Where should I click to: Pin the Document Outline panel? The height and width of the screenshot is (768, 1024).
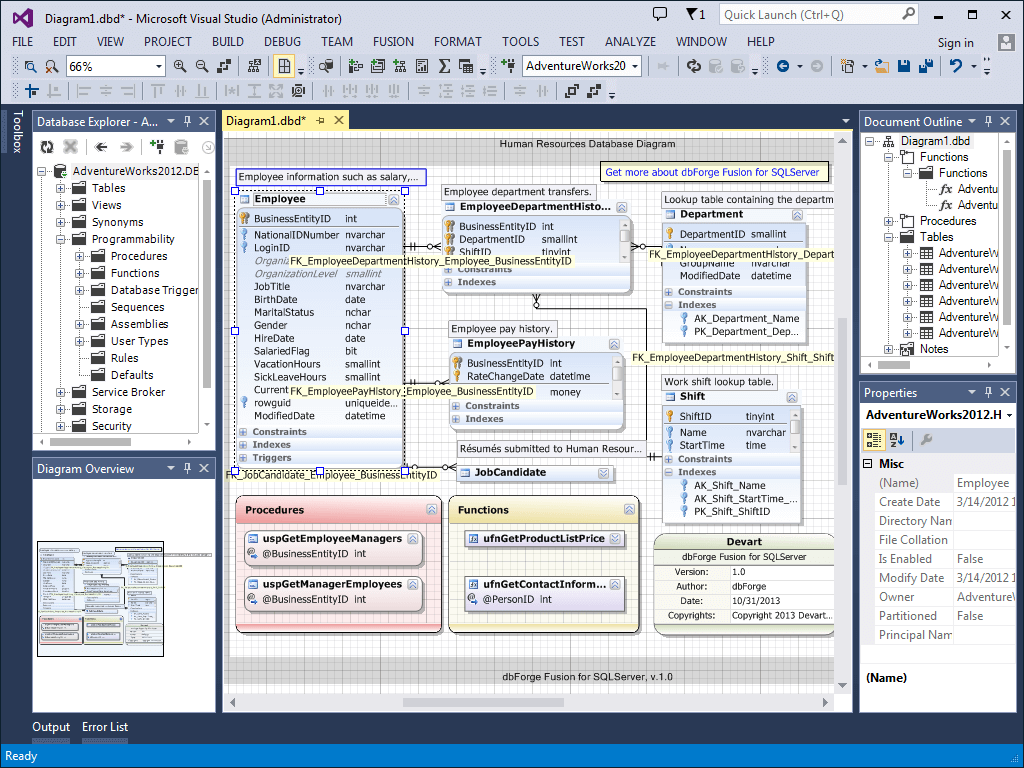pos(988,121)
